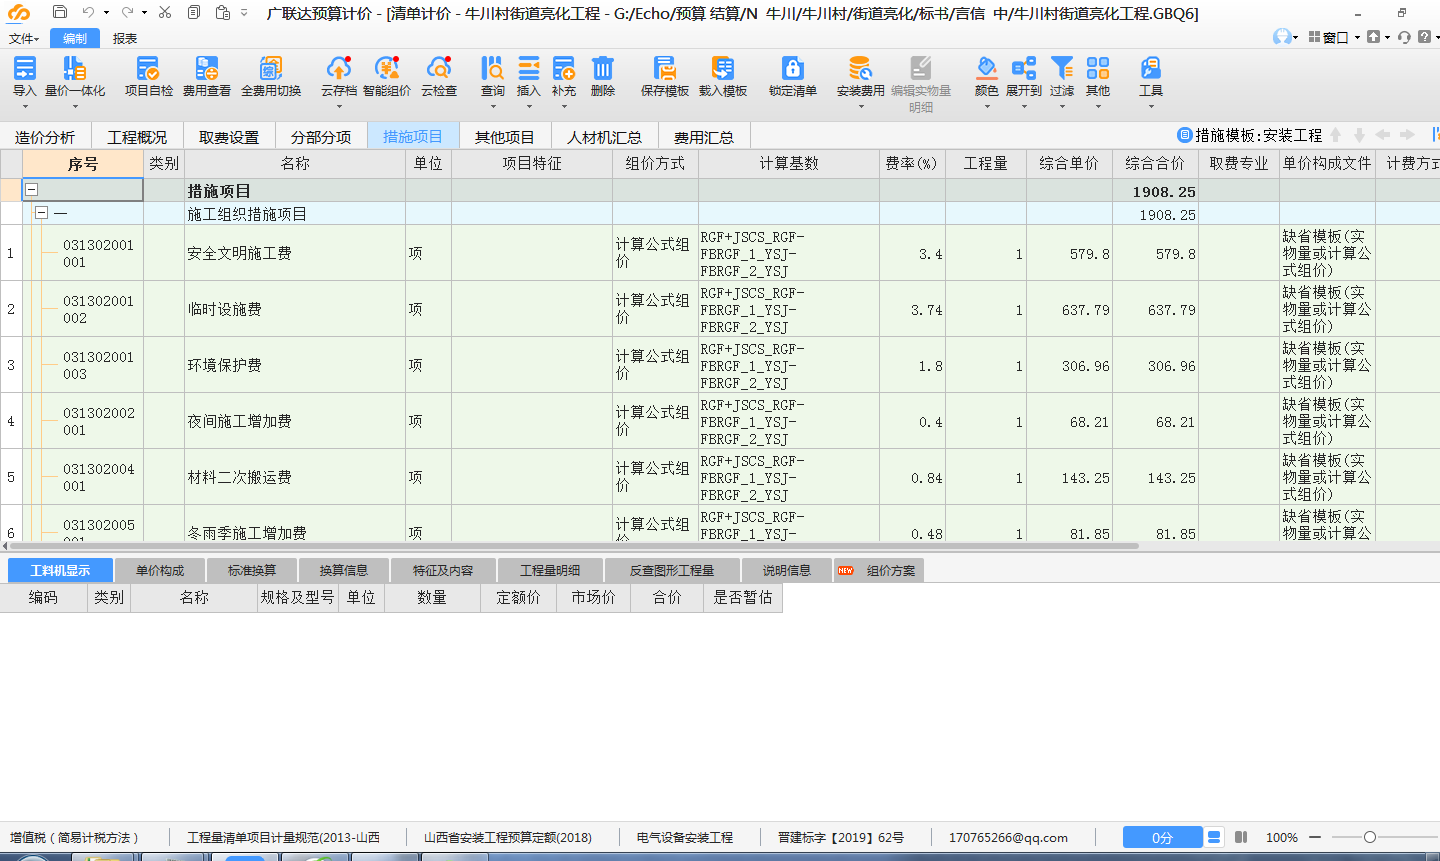Viewport: 1440px width, 861px height.
Task: Open 云存档 cloud archive
Action: pos(339,68)
